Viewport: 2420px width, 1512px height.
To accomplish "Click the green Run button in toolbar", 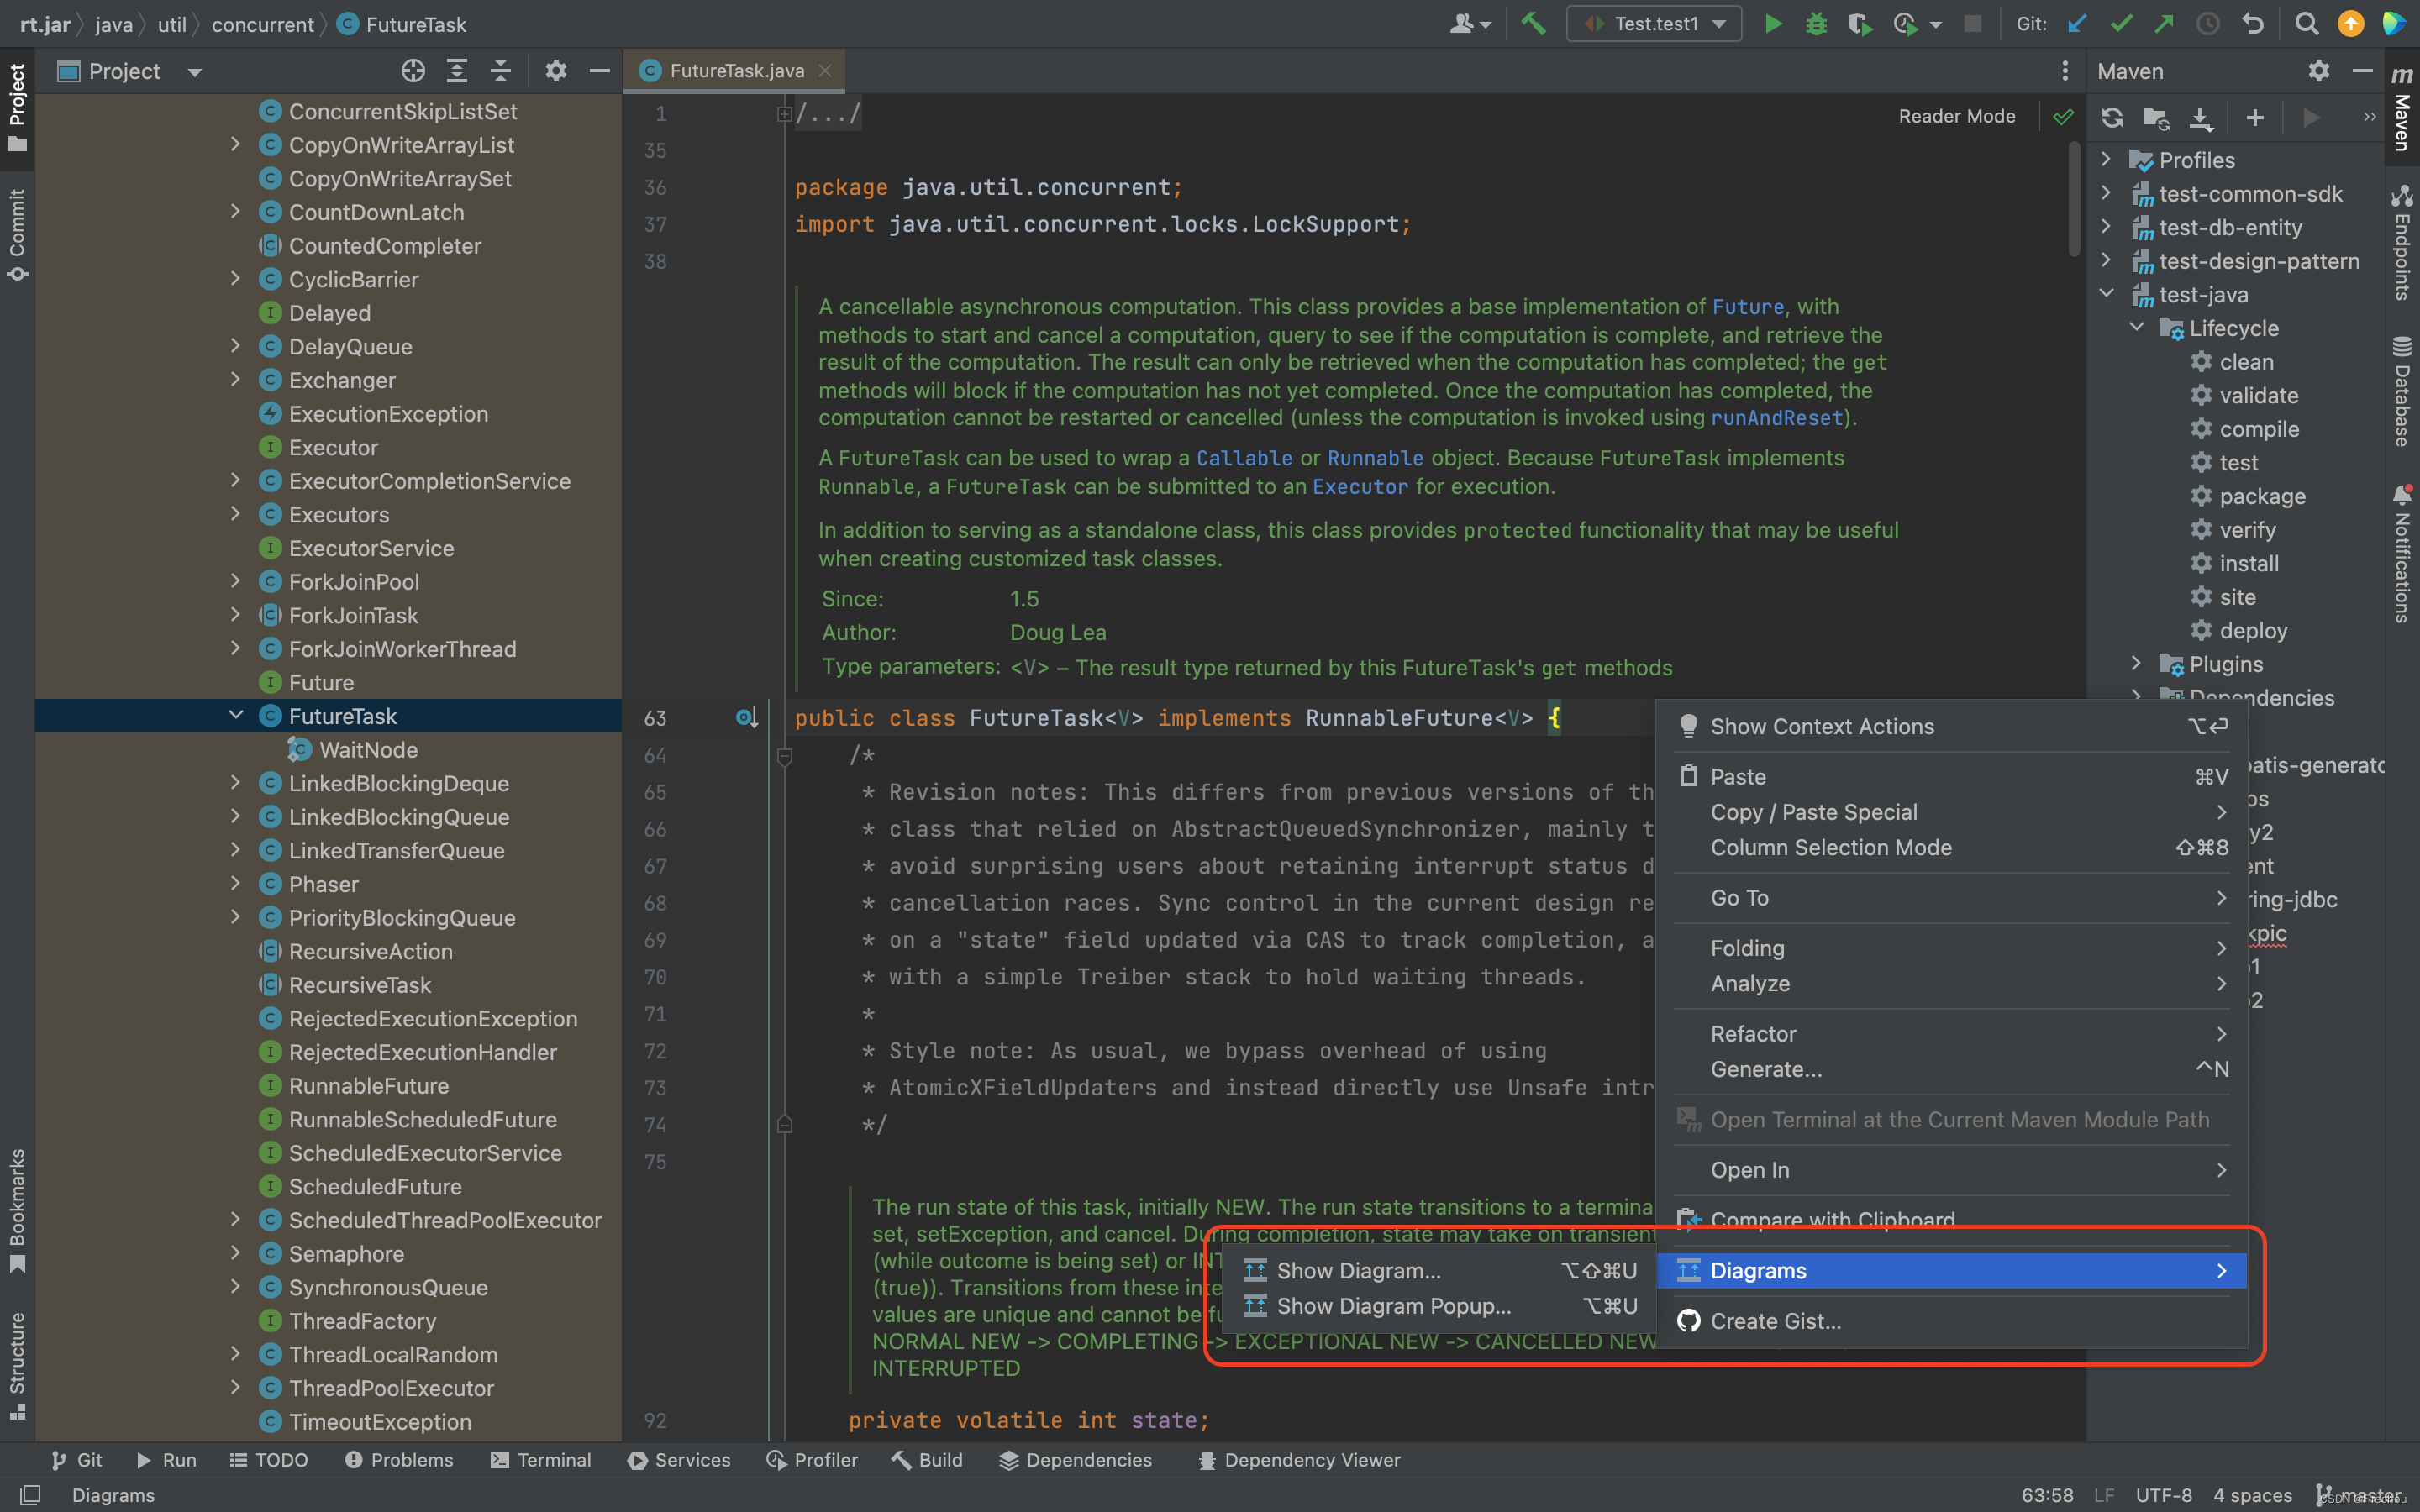I will click(x=1772, y=24).
